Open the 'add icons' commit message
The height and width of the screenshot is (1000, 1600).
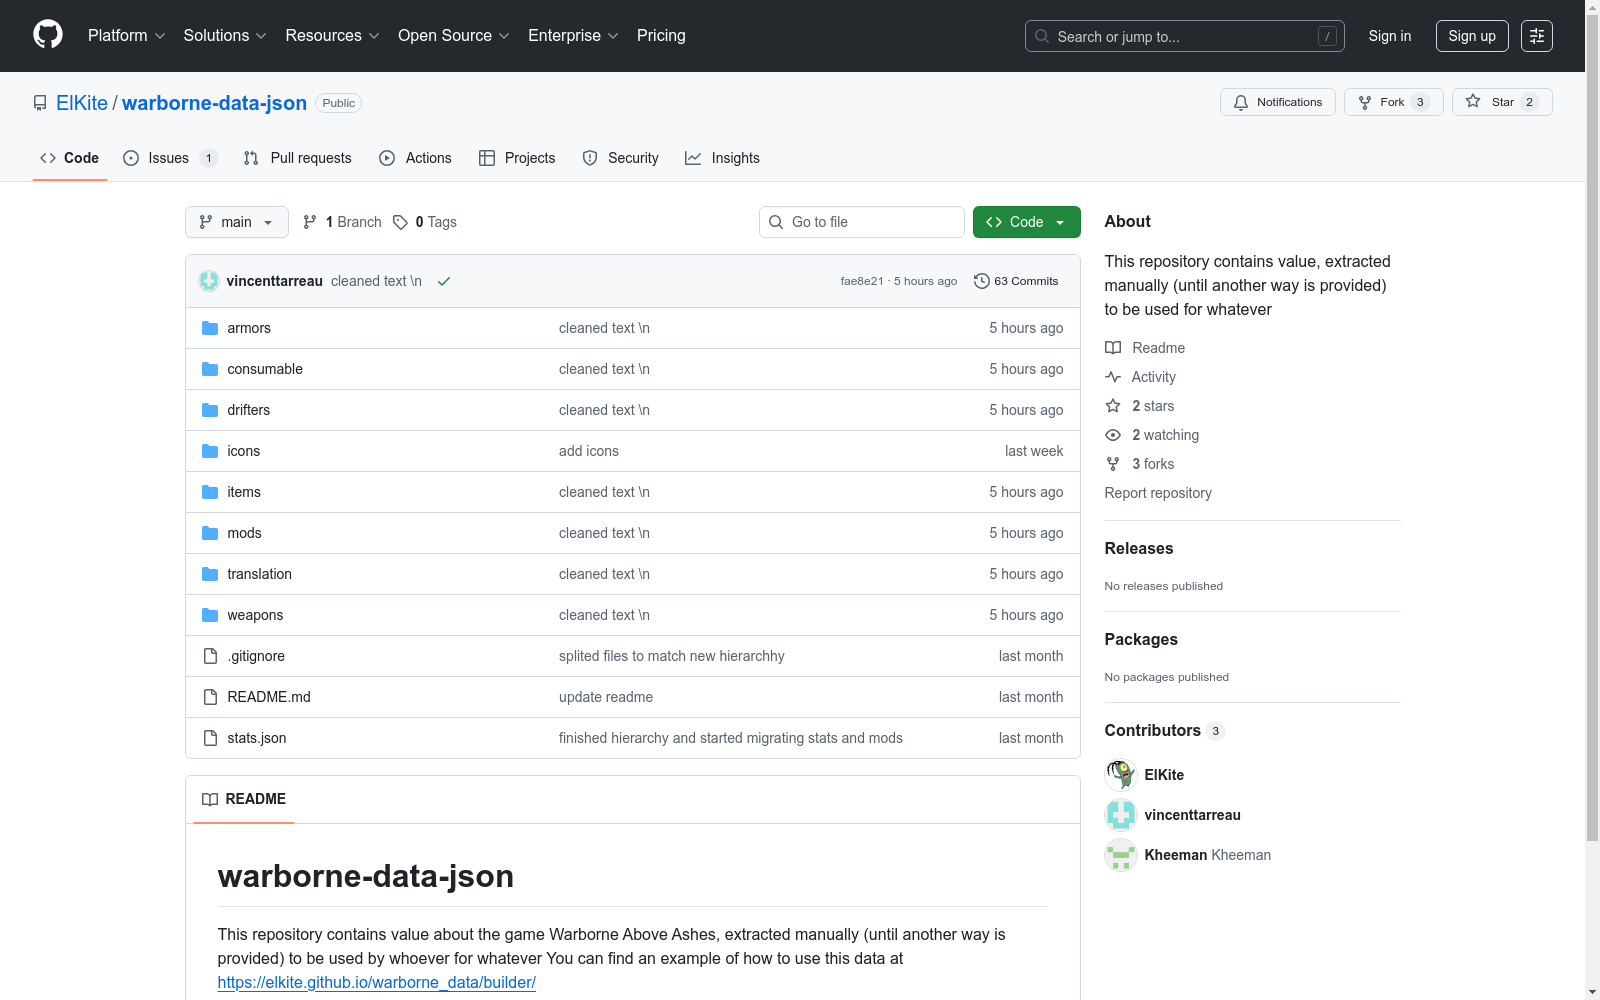click(x=589, y=451)
